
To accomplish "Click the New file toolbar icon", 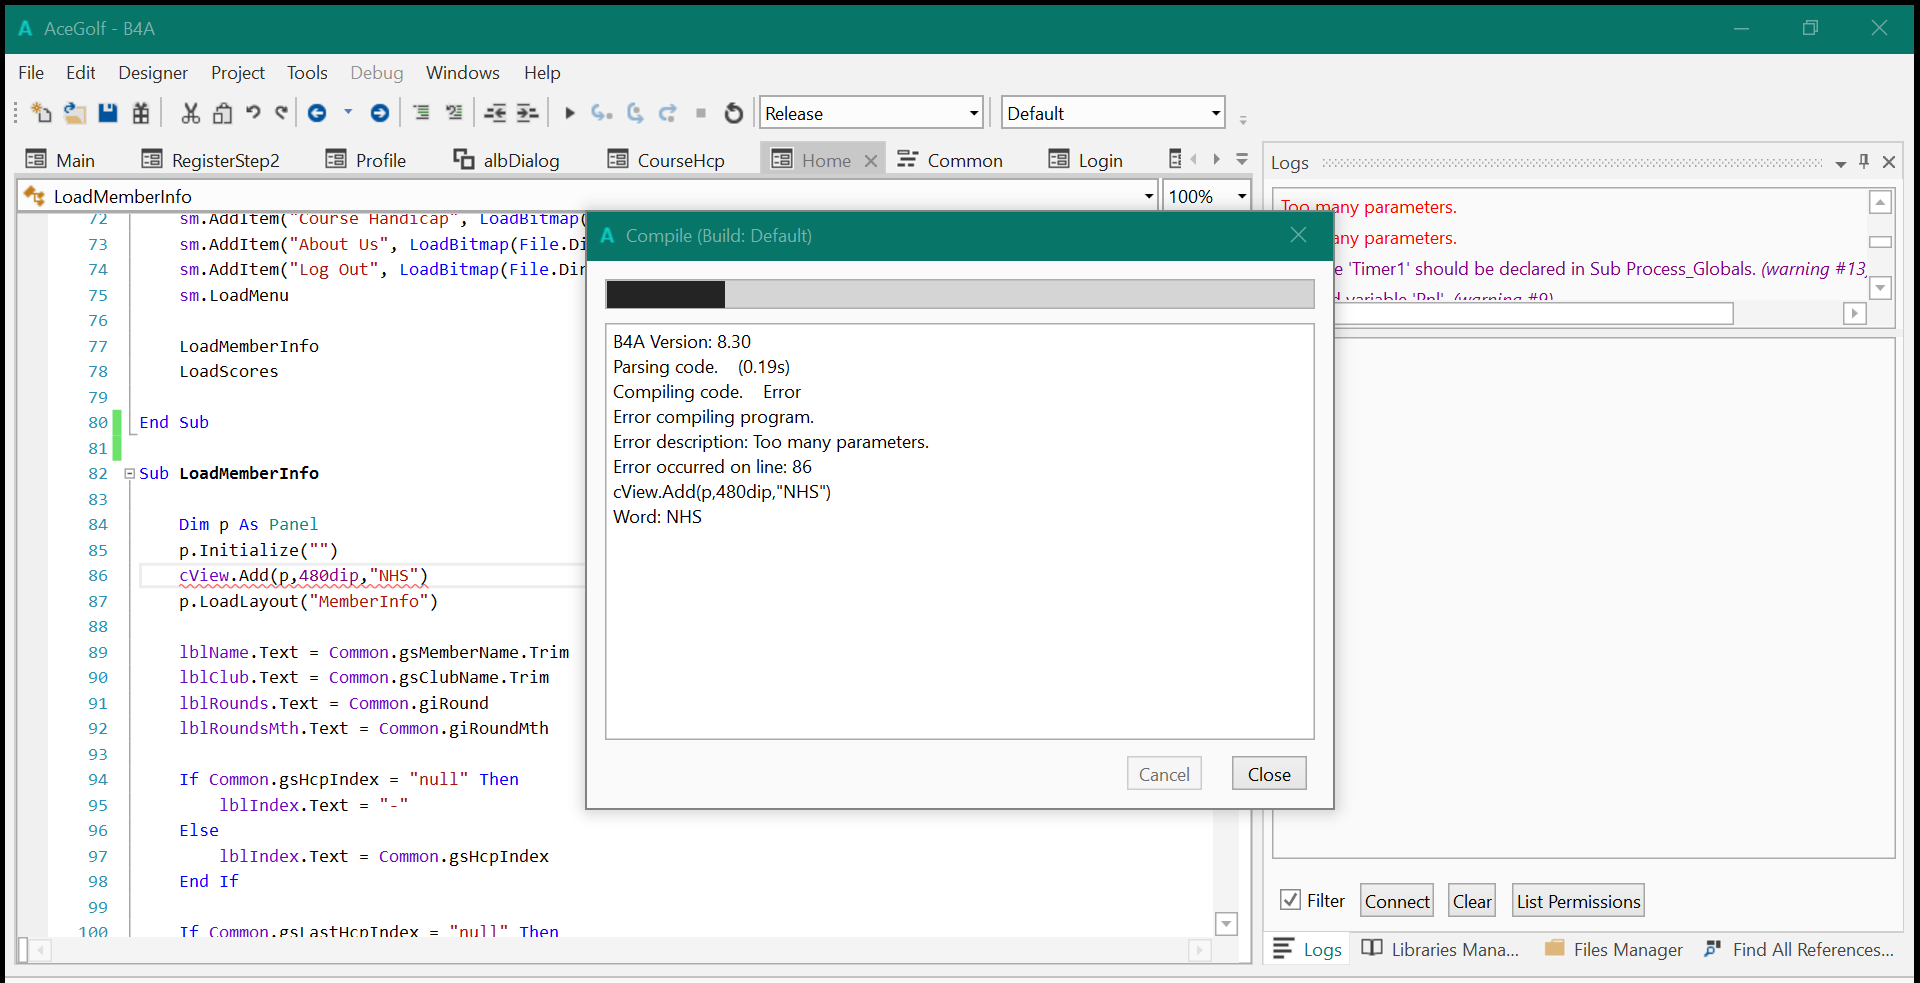I will pyautogui.click(x=41, y=113).
